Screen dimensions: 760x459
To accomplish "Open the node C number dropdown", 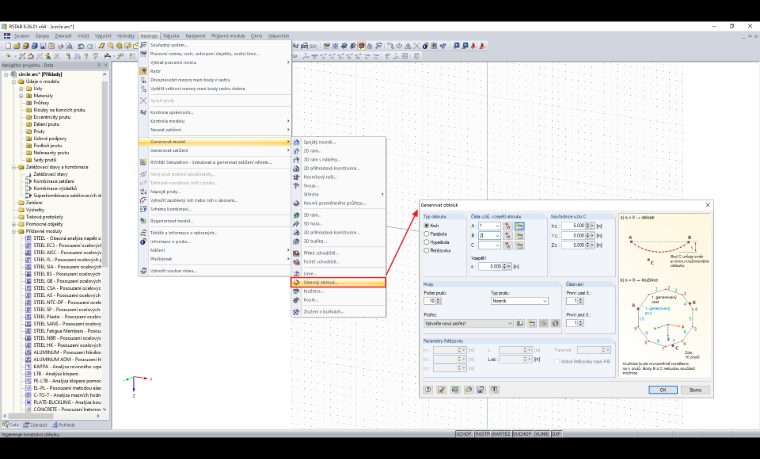I will pyautogui.click(x=497, y=245).
